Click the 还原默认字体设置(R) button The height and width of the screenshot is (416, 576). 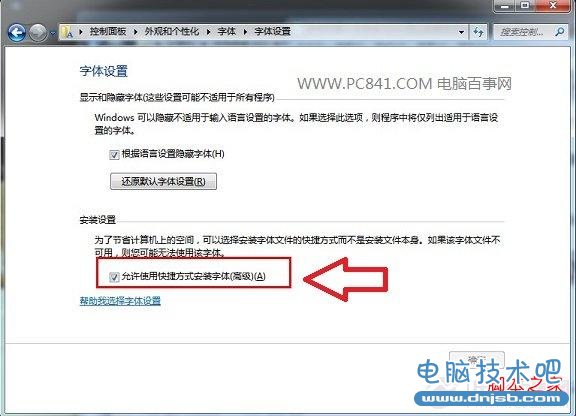[163, 181]
